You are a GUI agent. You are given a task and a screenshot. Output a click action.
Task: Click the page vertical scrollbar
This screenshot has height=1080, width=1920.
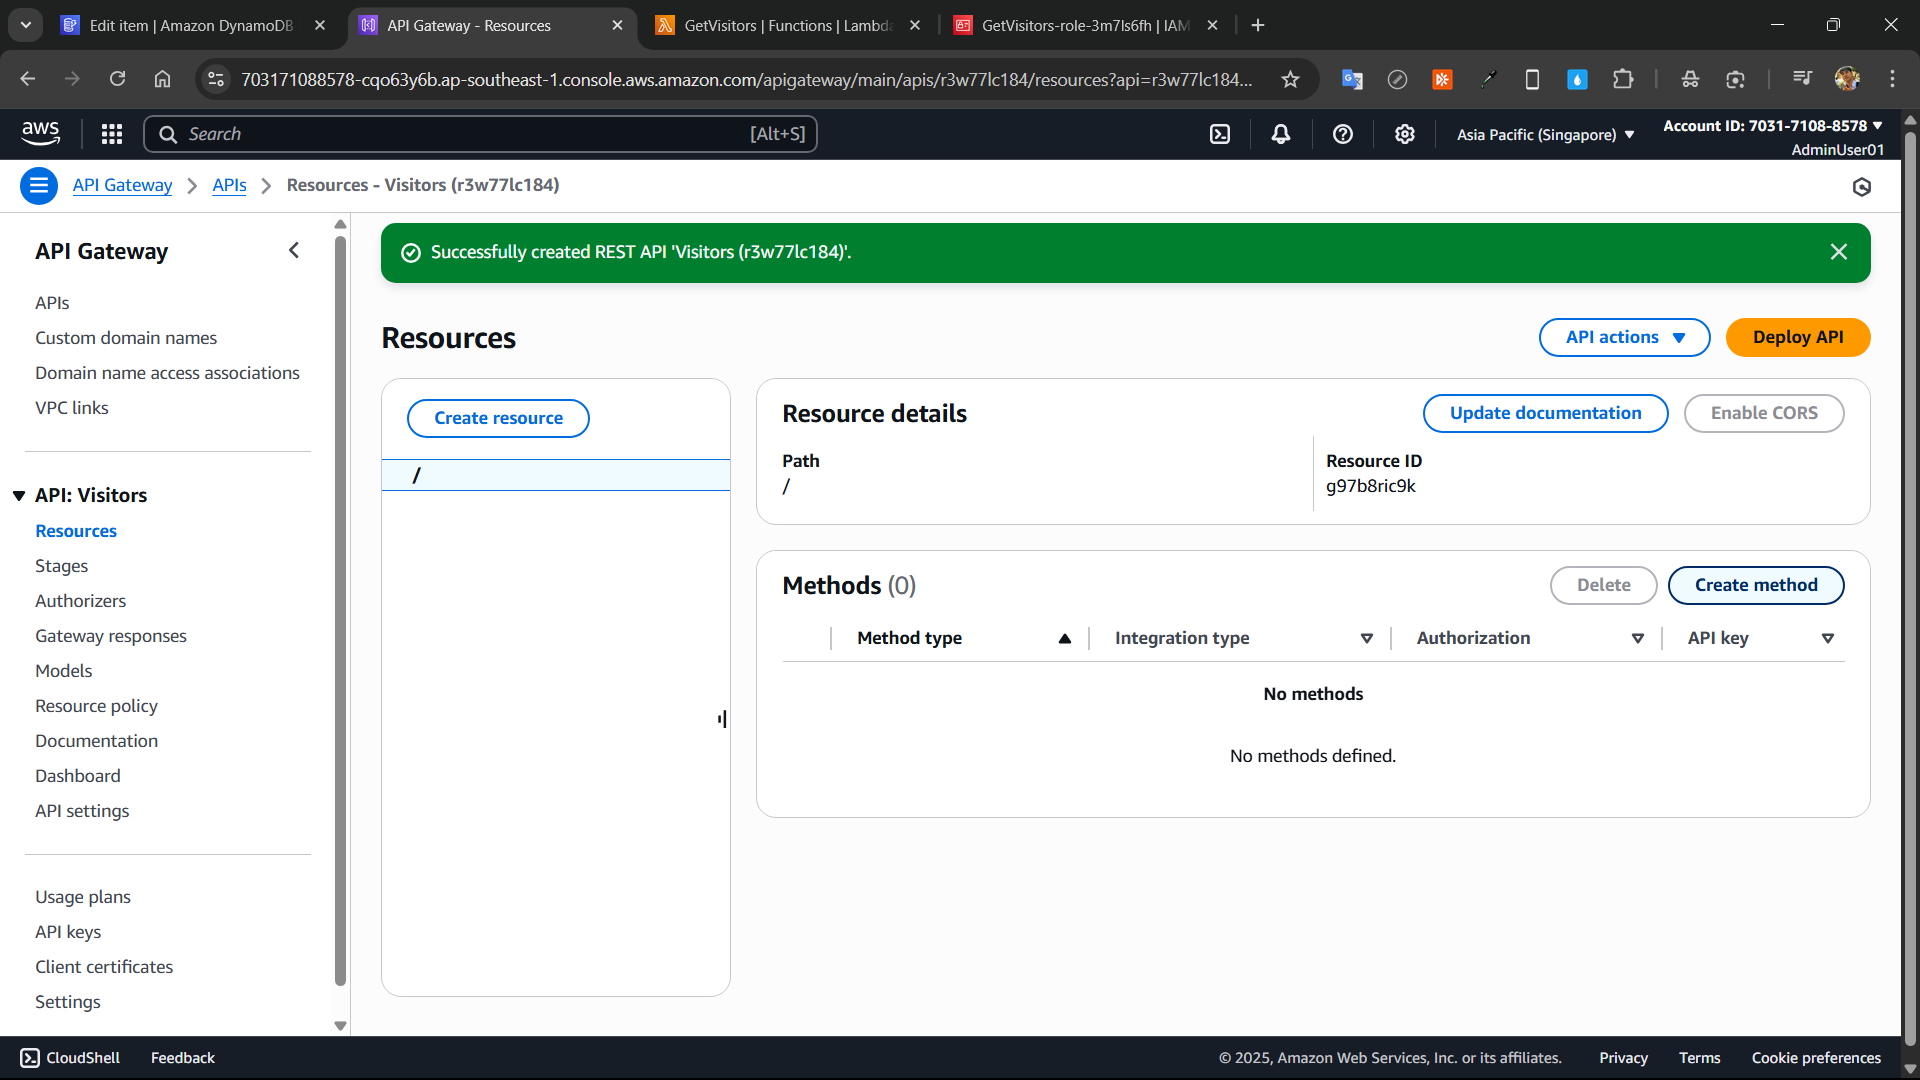(1910, 590)
